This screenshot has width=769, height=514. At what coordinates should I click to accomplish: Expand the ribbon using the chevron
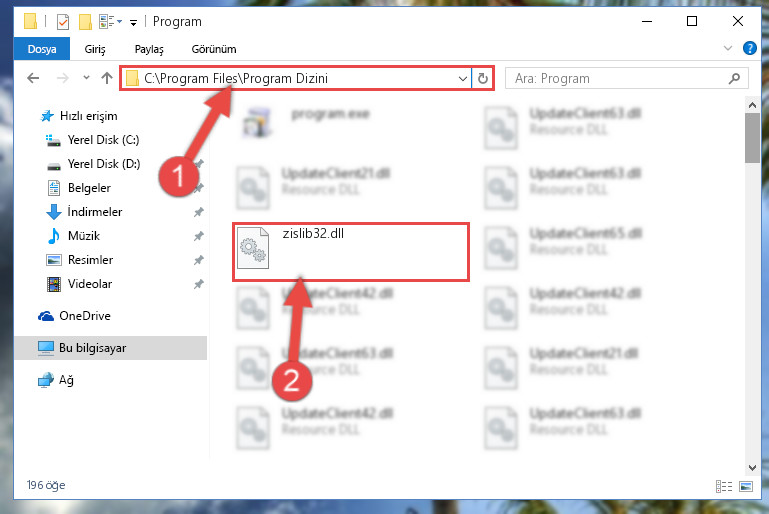[727, 48]
